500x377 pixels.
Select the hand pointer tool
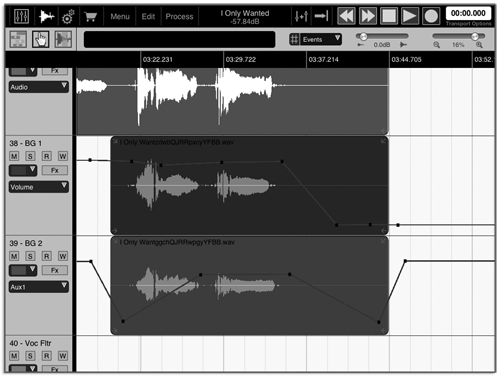point(41,39)
